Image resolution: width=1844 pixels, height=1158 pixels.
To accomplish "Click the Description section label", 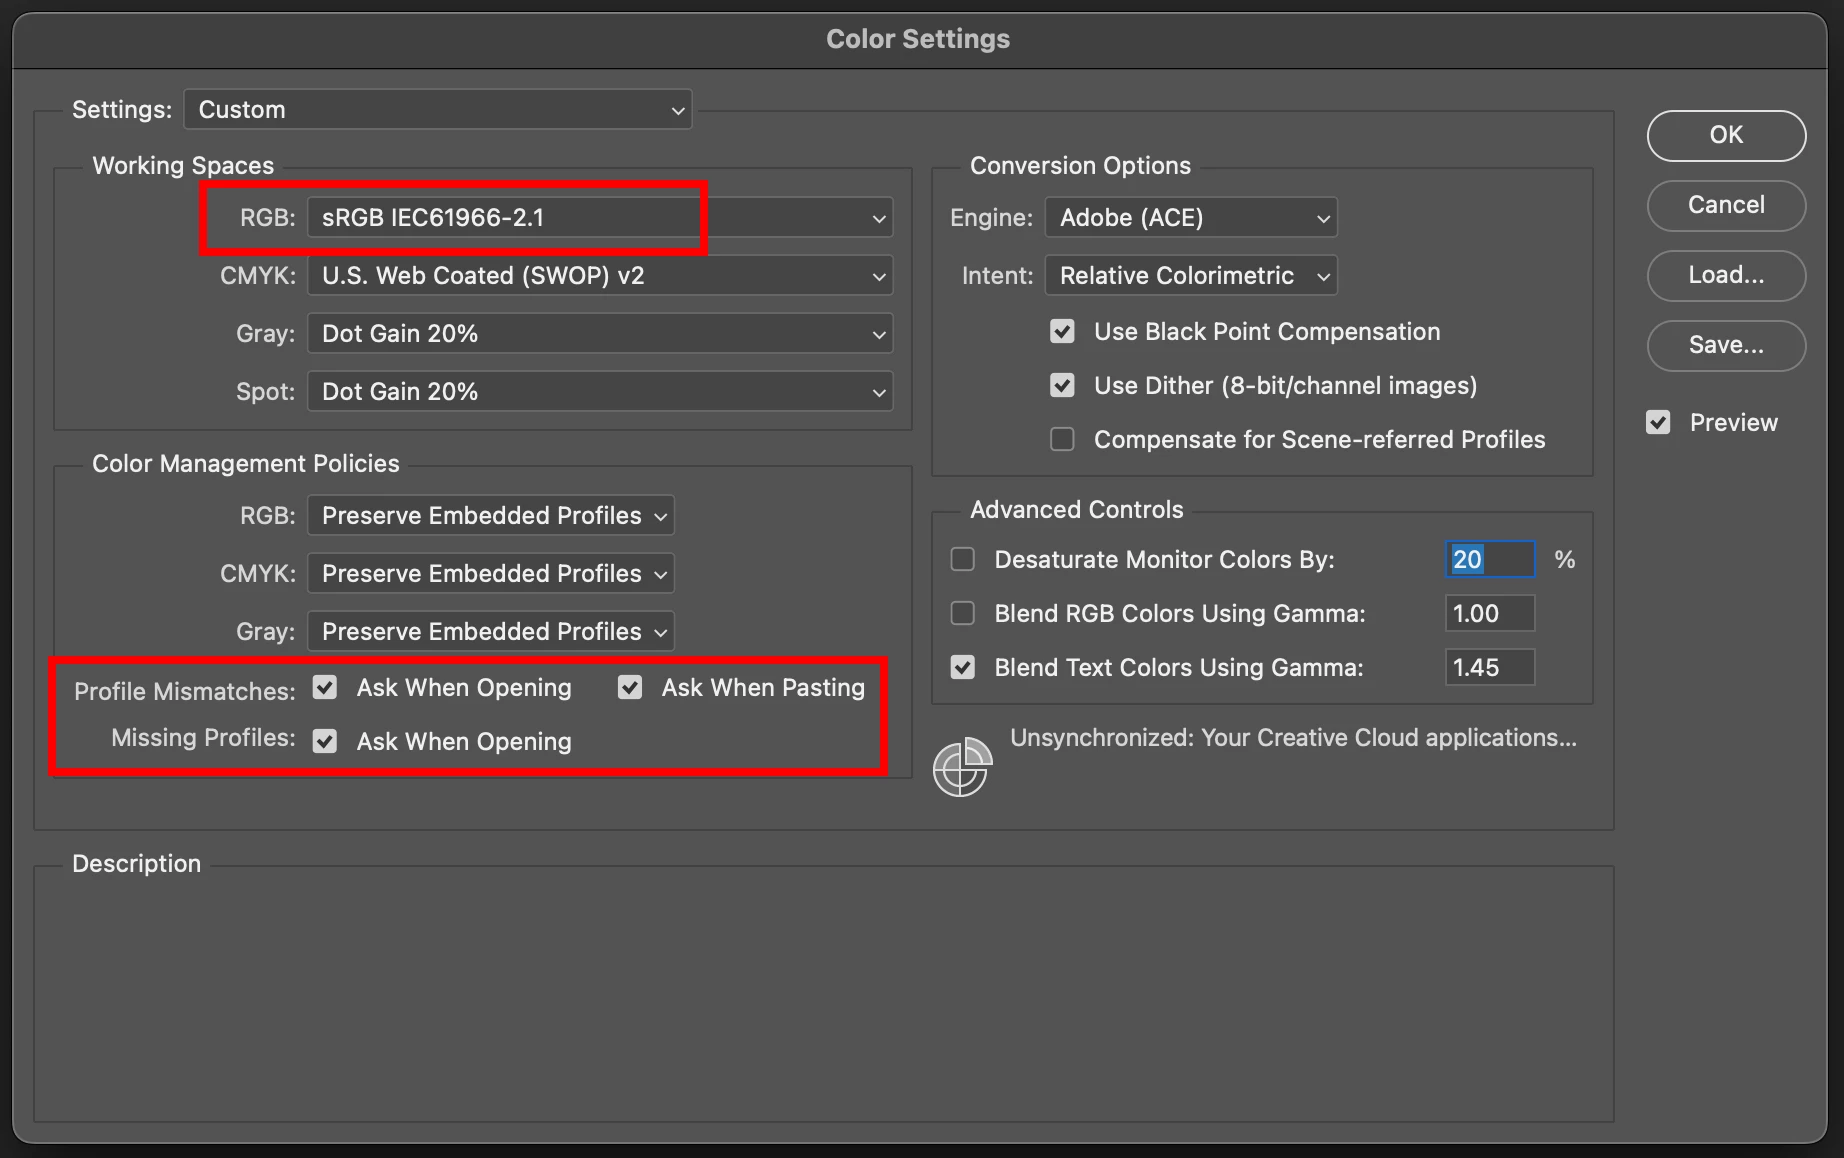I will tap(136, 863).
